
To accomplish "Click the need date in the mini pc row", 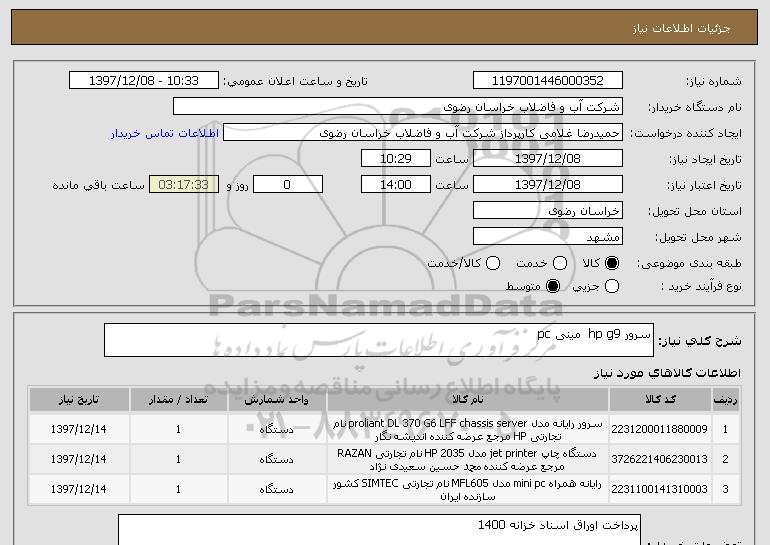I will coord(79,489).
